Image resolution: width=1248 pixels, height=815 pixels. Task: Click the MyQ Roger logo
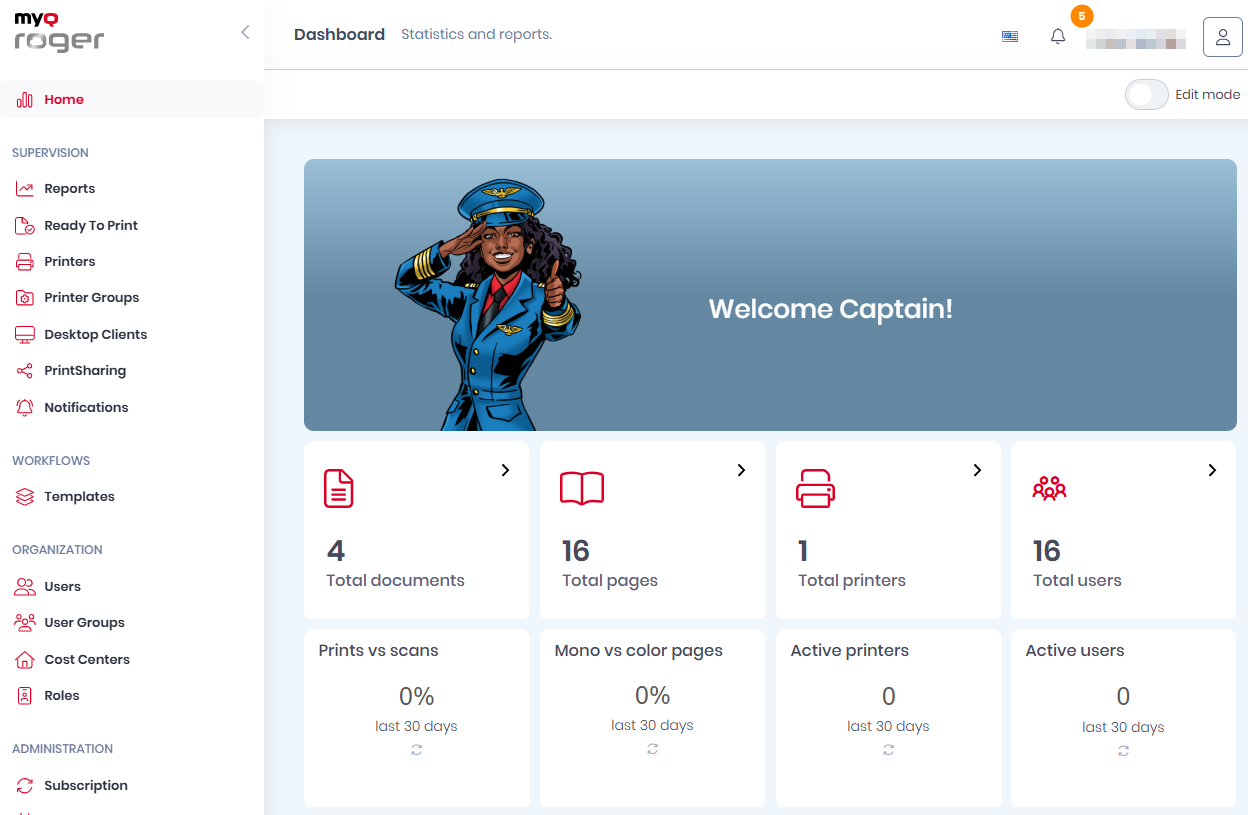point(59,33)
